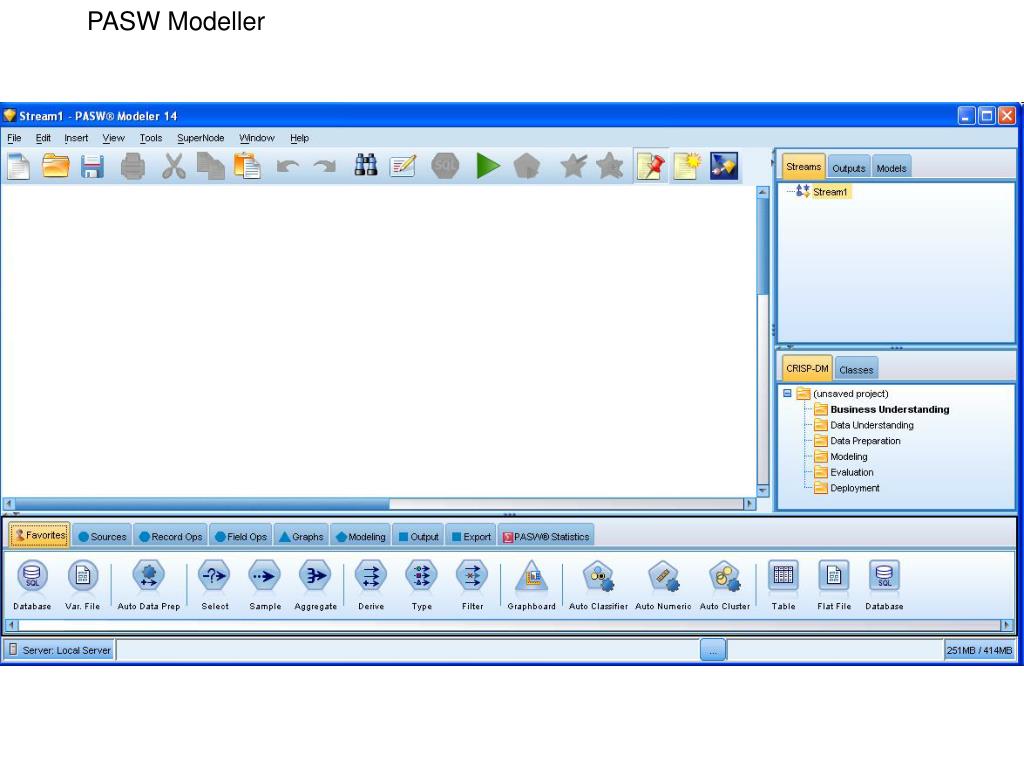Click the Print toolbar icon
This screenshot has width=1024, height=768.
coord(133,167)
